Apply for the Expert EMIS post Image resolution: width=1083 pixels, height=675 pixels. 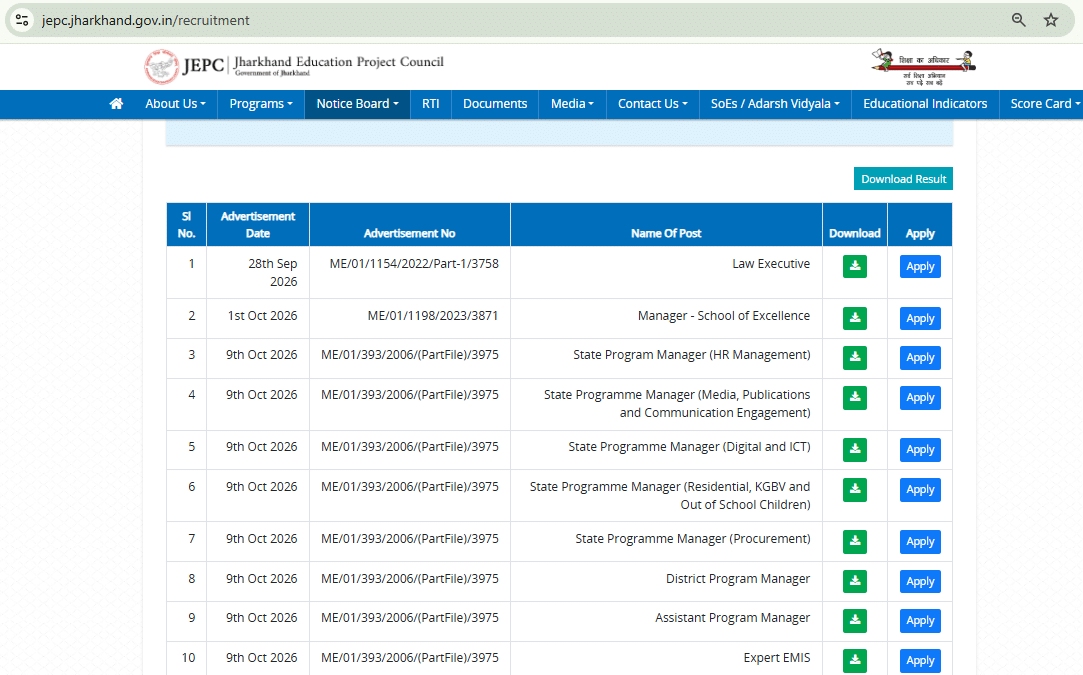click(x=920, y=660)
